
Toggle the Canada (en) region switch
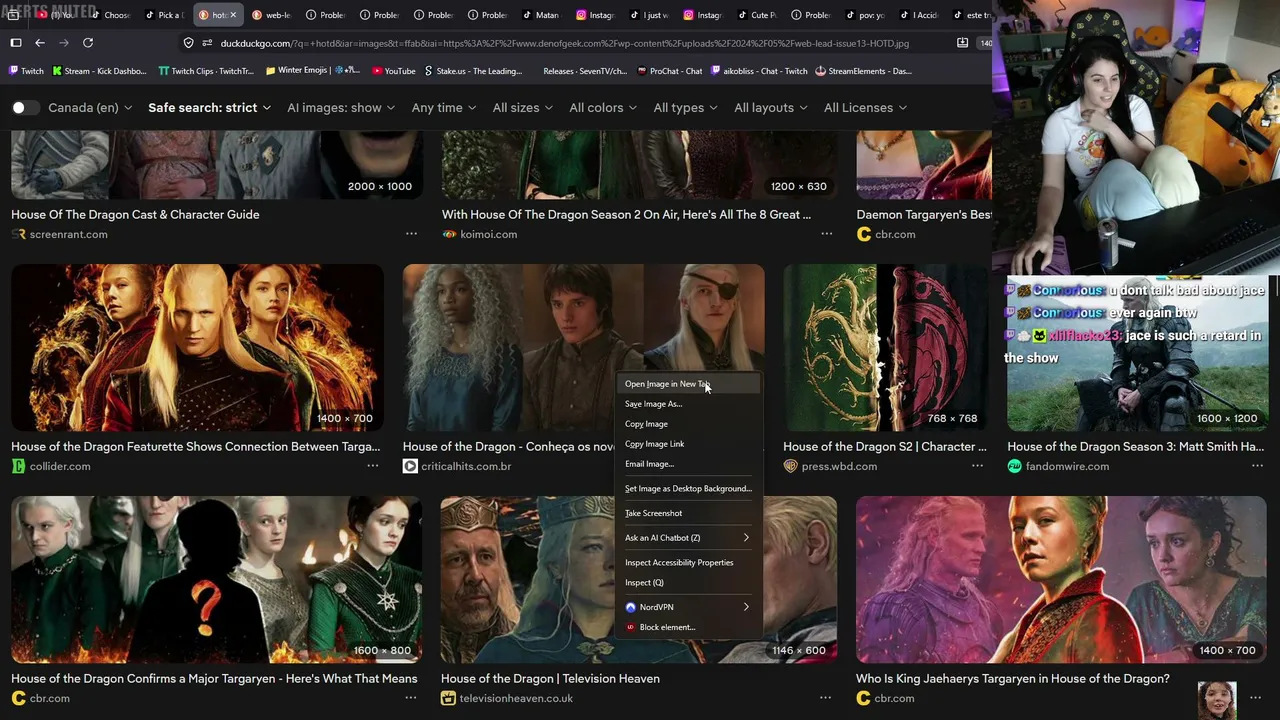(x=24, y=108)
